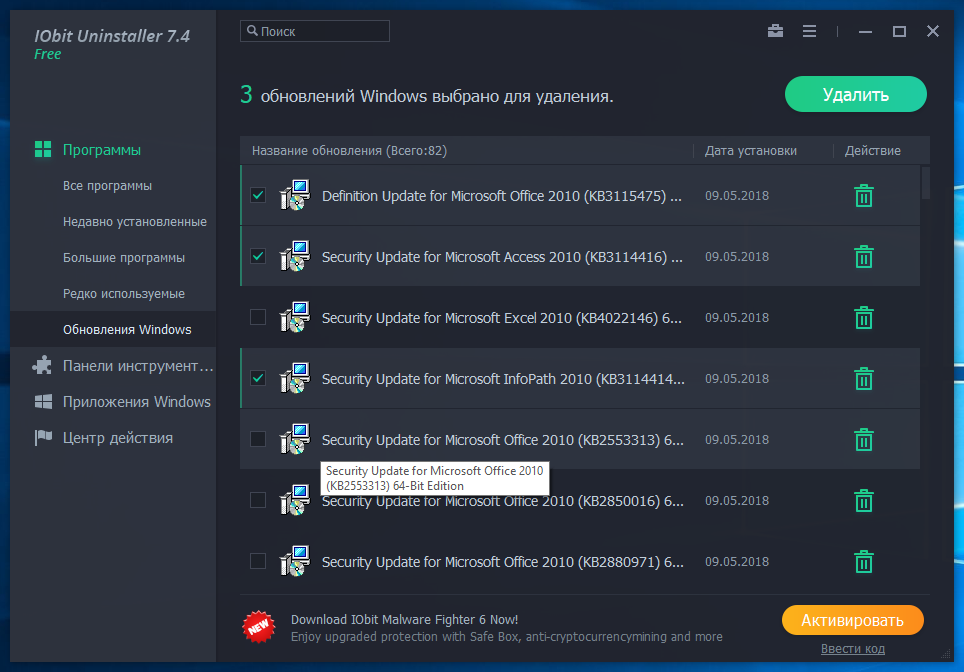Click trash icon for Office 2010 KB2880971 update

864,562
